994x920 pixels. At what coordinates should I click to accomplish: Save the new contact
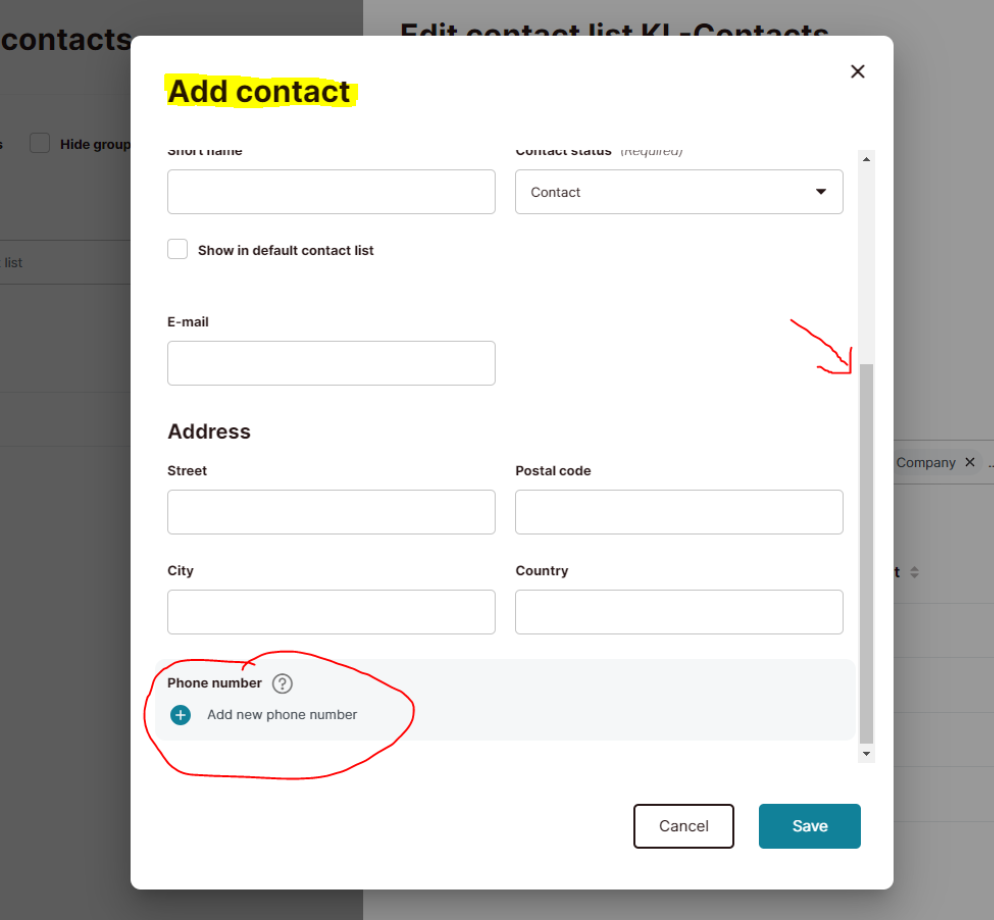(x=810, y=826)
